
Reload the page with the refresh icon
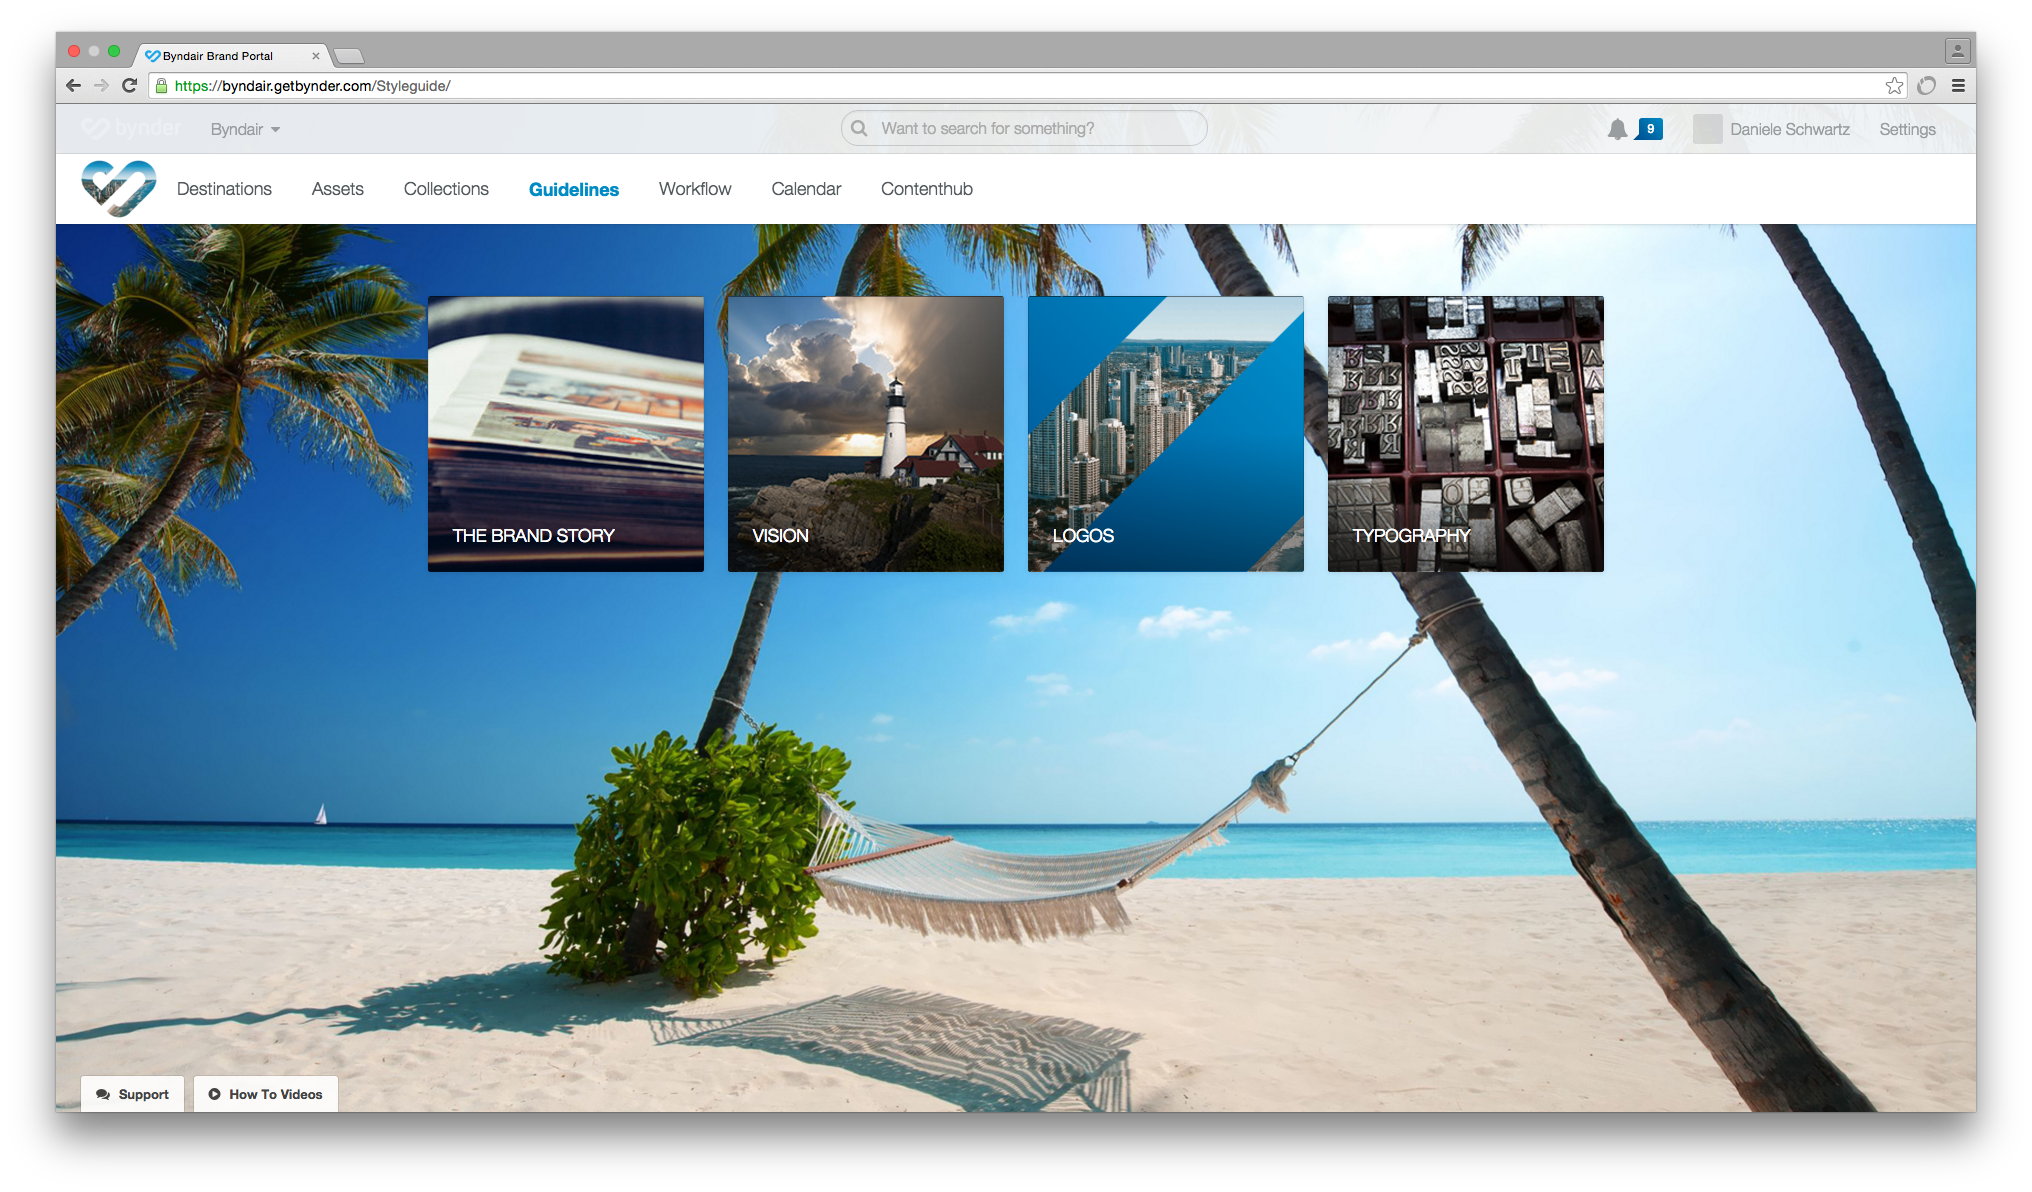130,86
